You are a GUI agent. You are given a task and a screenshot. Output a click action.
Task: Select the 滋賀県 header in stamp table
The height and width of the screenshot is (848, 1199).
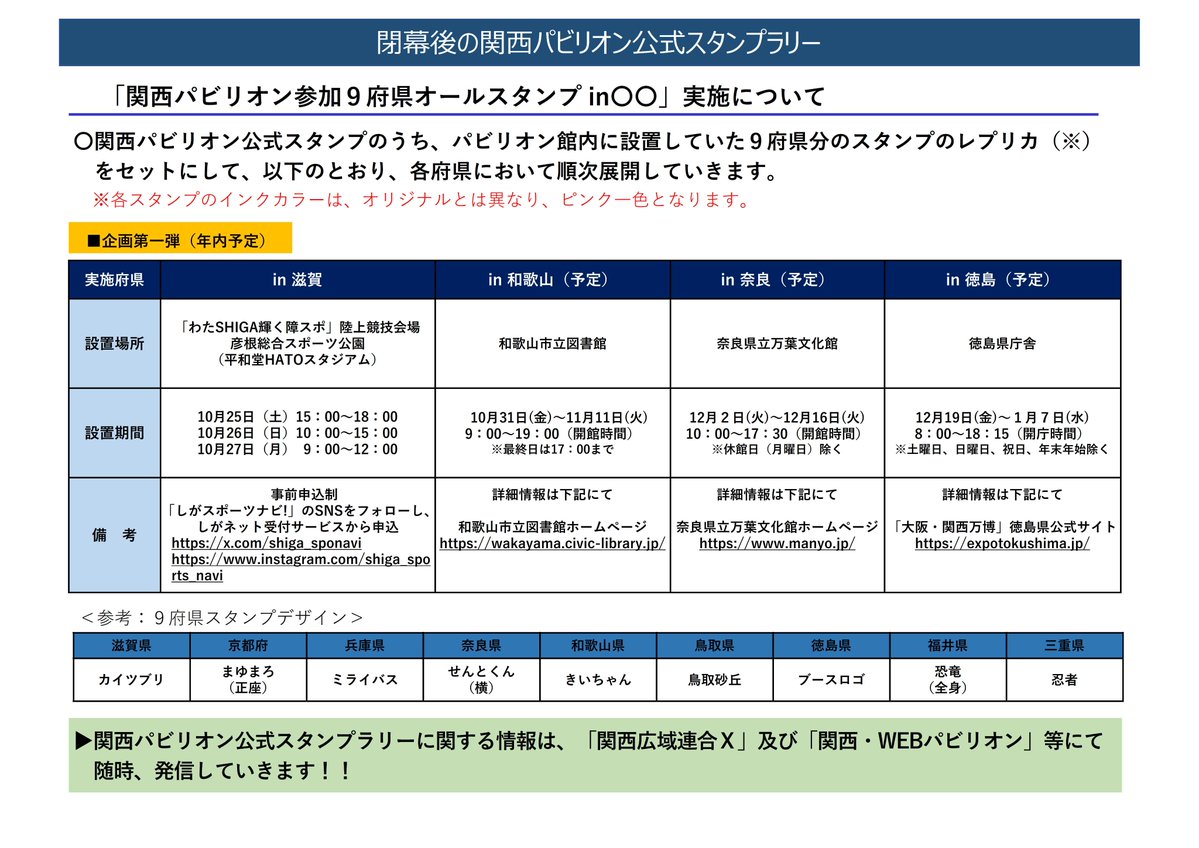coord(132,645)
